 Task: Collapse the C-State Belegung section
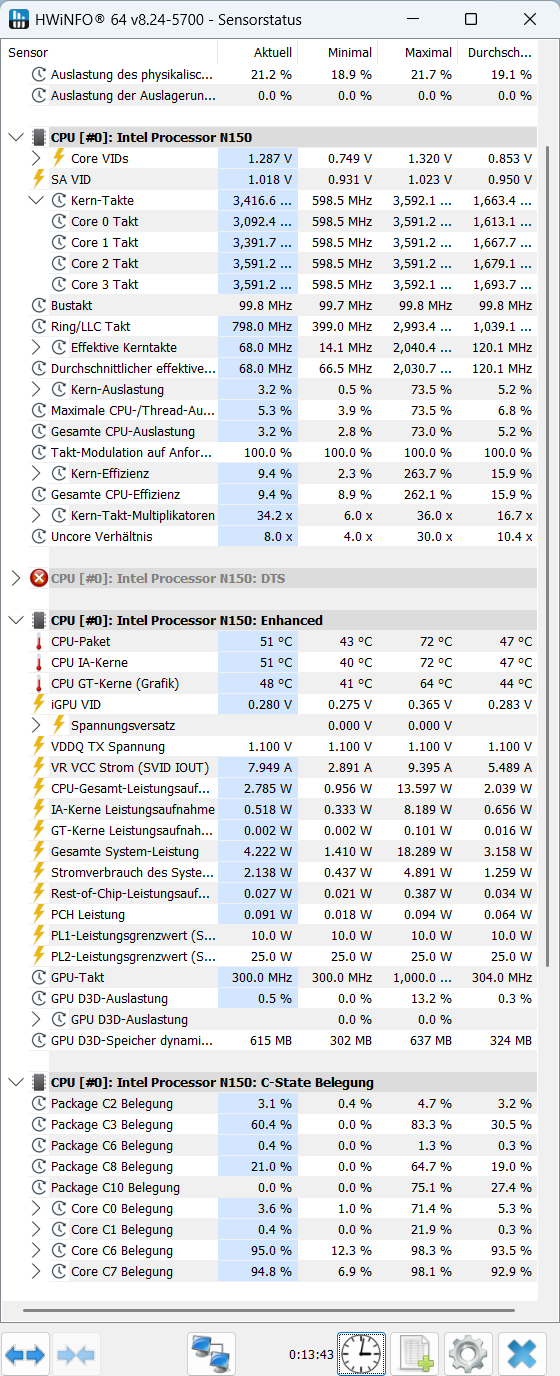(x=15, y=1082)
